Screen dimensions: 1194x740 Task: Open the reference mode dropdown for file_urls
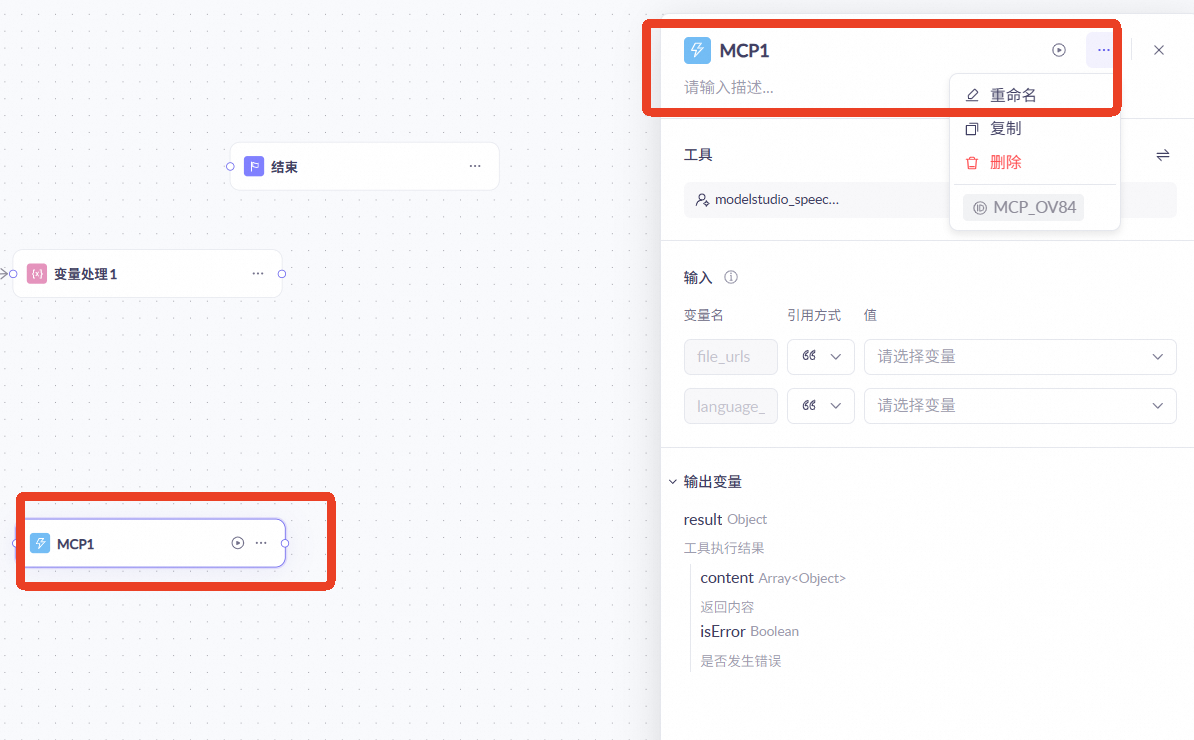(821, 357)
